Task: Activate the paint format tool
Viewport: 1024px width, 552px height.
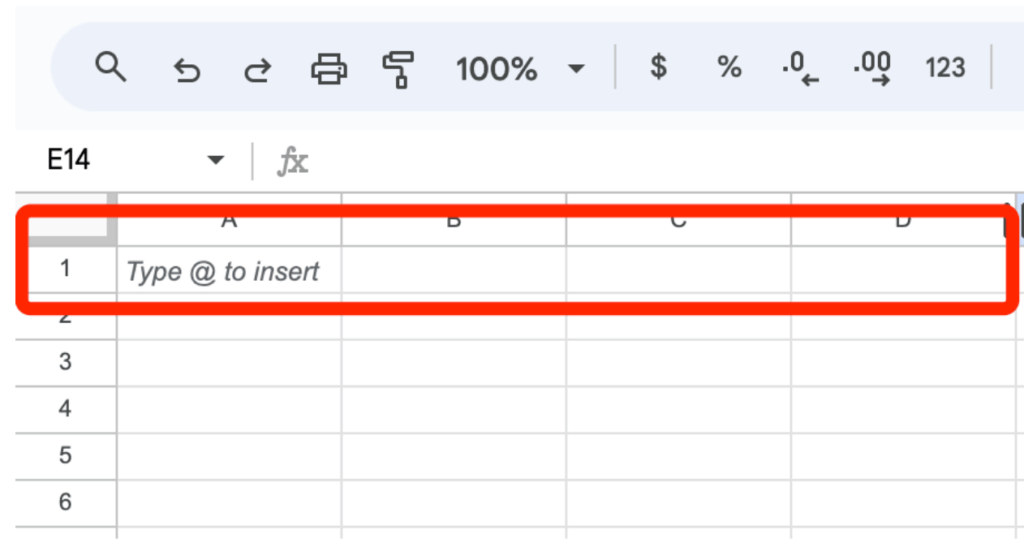Action: (398, 69)
